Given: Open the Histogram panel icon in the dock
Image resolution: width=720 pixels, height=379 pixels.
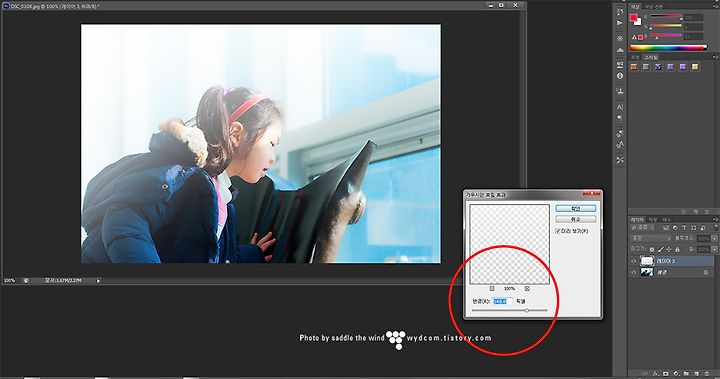Looking at the screenshot, I should [x=620, y=49].
